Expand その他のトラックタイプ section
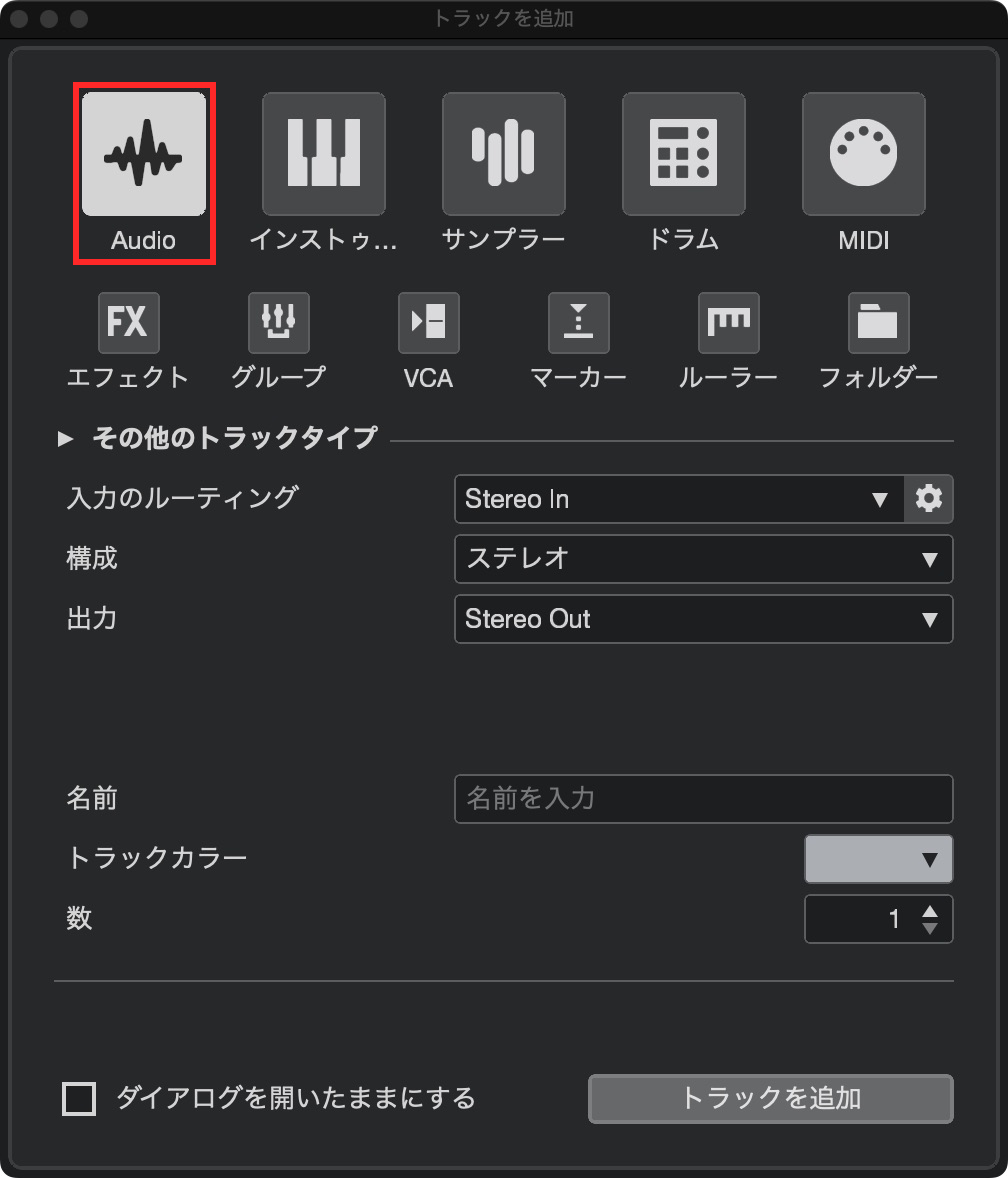 point(65,438)
